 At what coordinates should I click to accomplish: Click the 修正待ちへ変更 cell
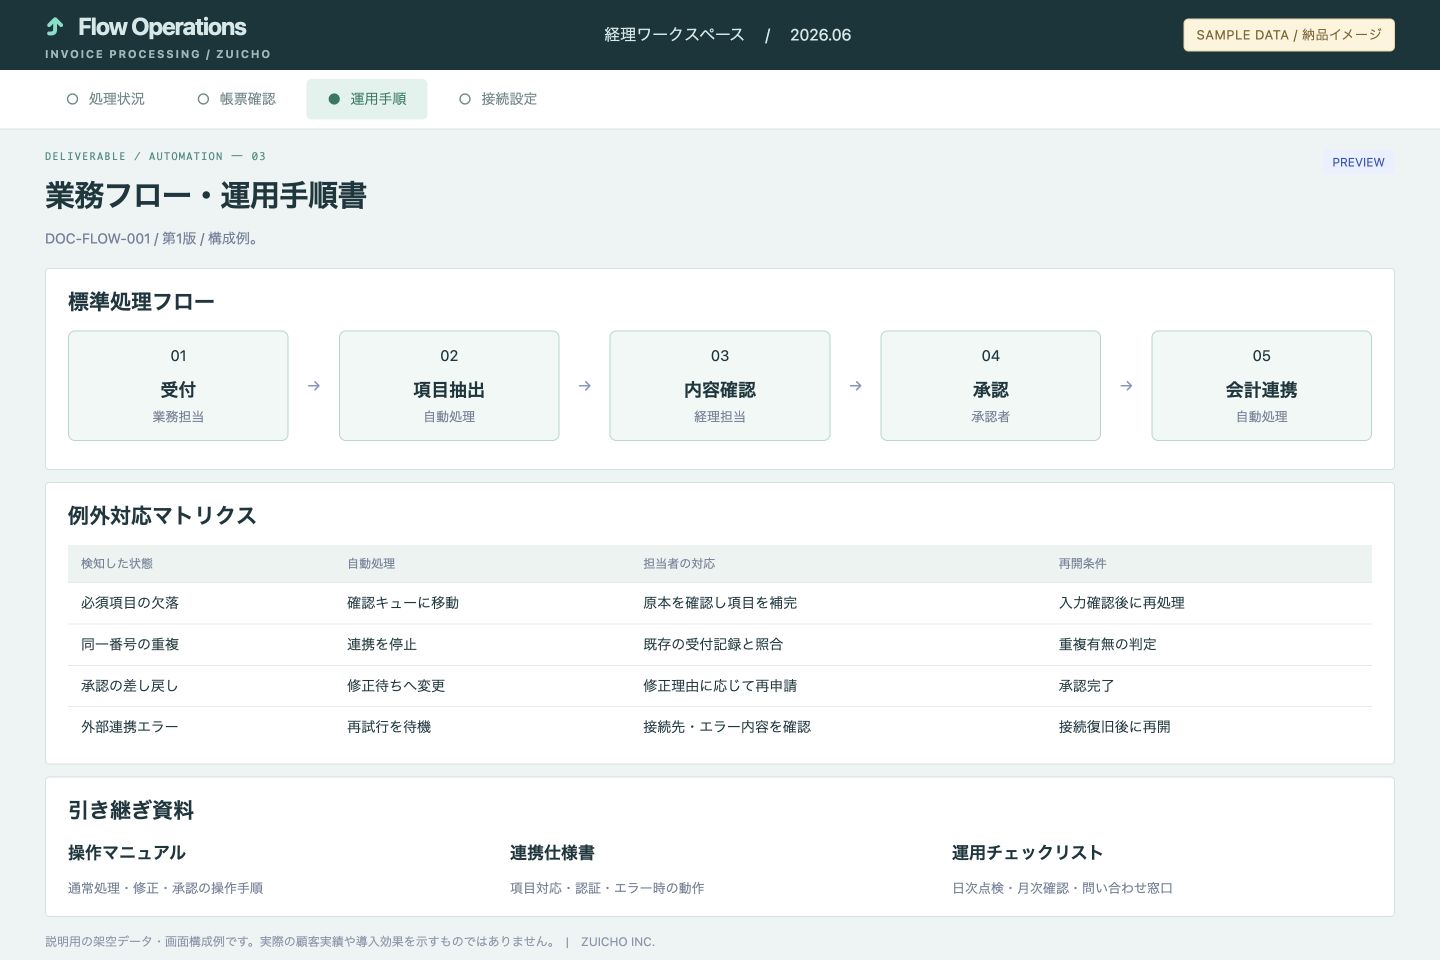point(396,686)
